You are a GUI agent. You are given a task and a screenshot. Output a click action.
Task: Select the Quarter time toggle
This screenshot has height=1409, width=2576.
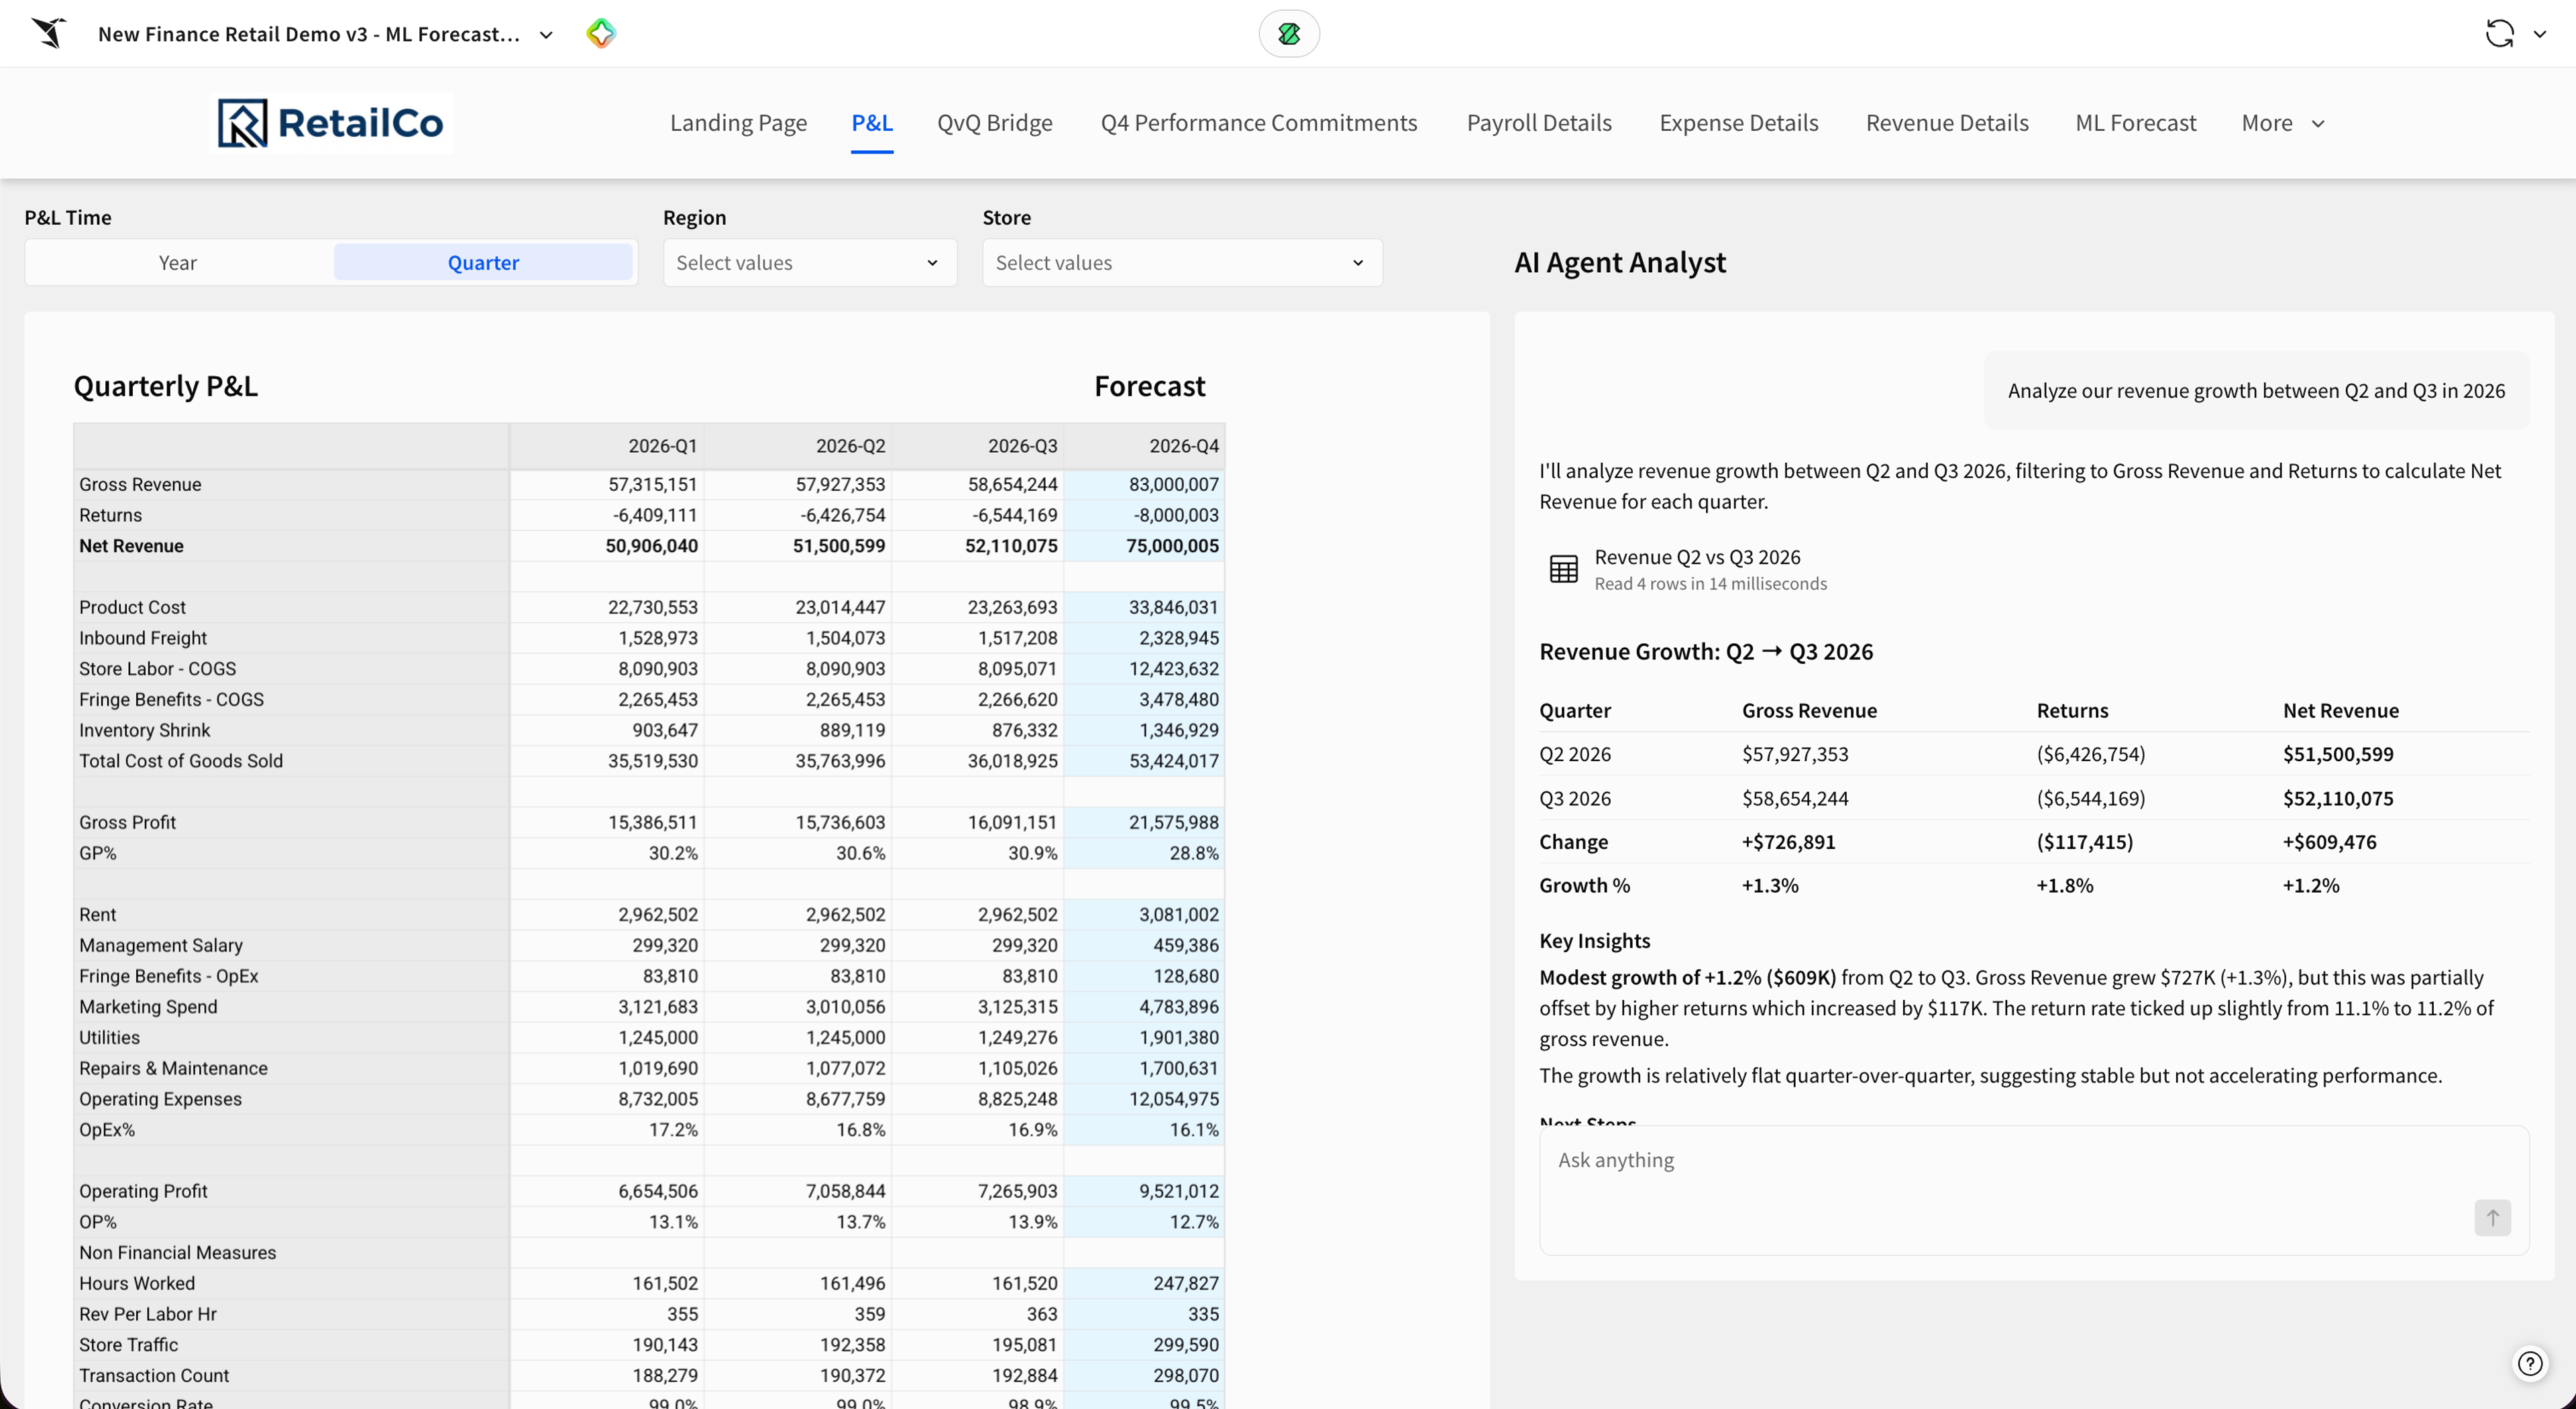tap(483, 263)
